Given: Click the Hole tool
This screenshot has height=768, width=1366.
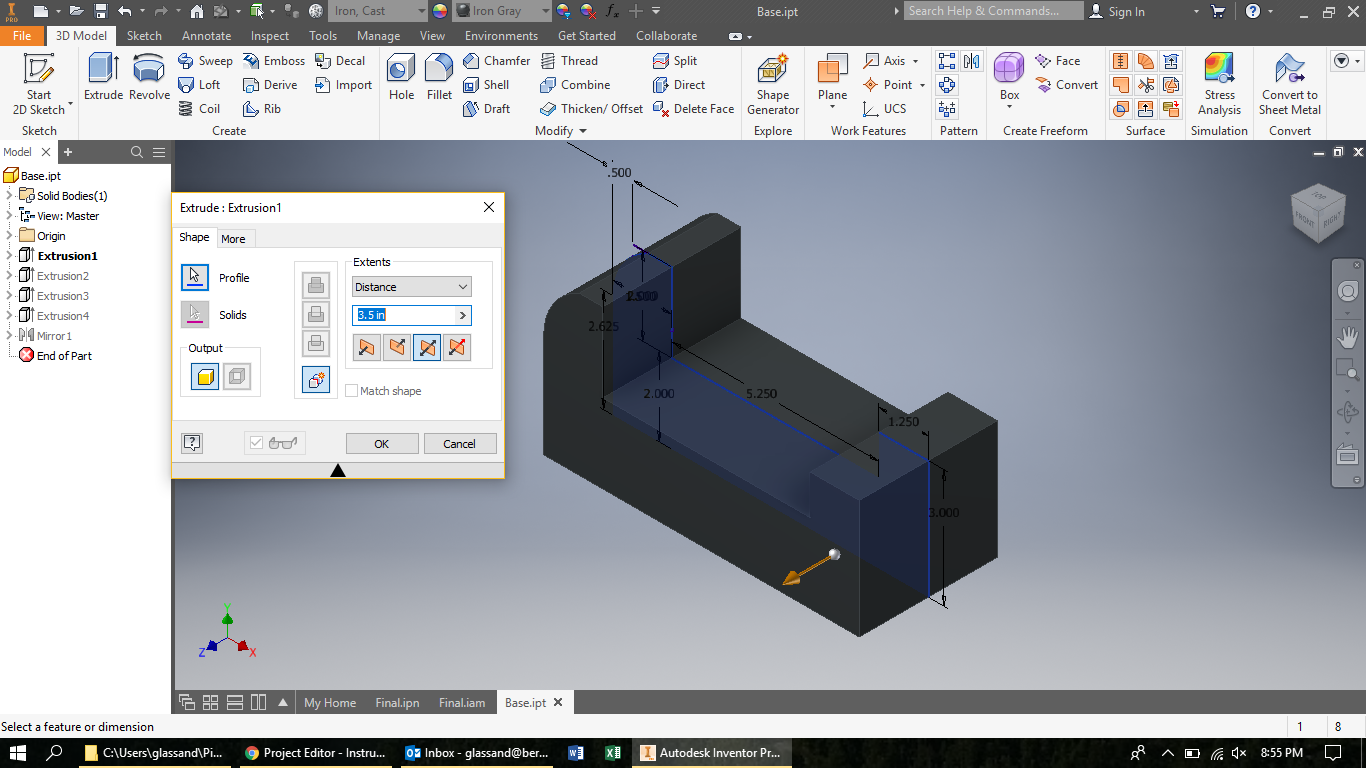Looking at the screenshot, I should (x=401, y=78).
